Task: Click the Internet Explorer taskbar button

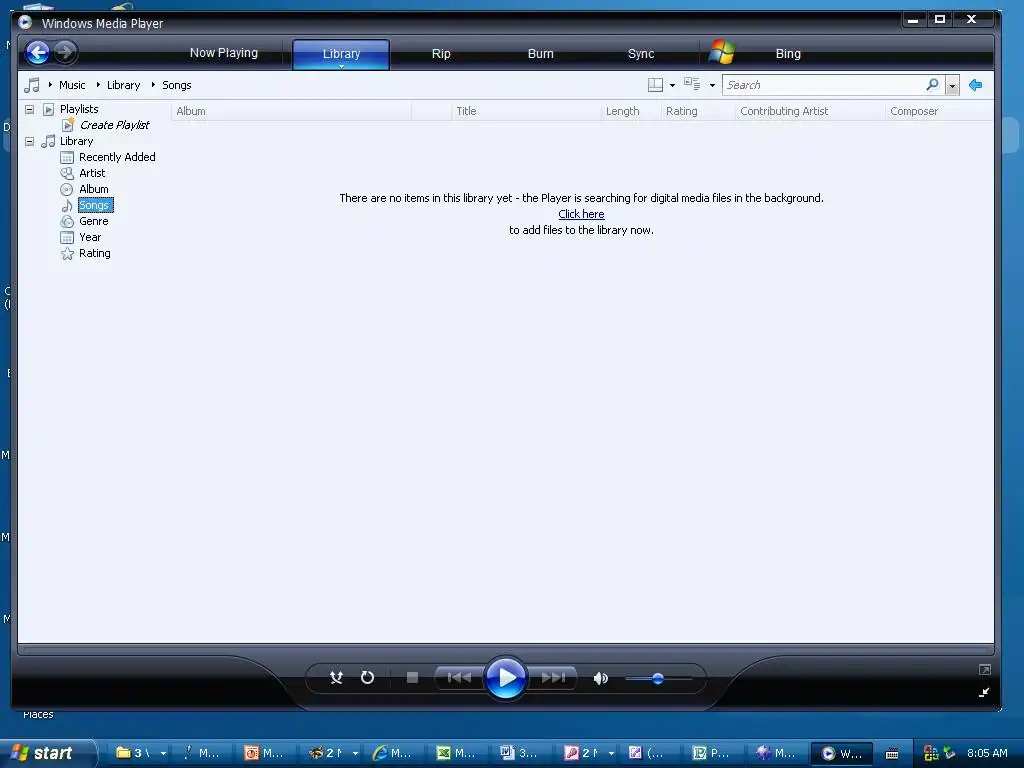Action: [392, 753]
